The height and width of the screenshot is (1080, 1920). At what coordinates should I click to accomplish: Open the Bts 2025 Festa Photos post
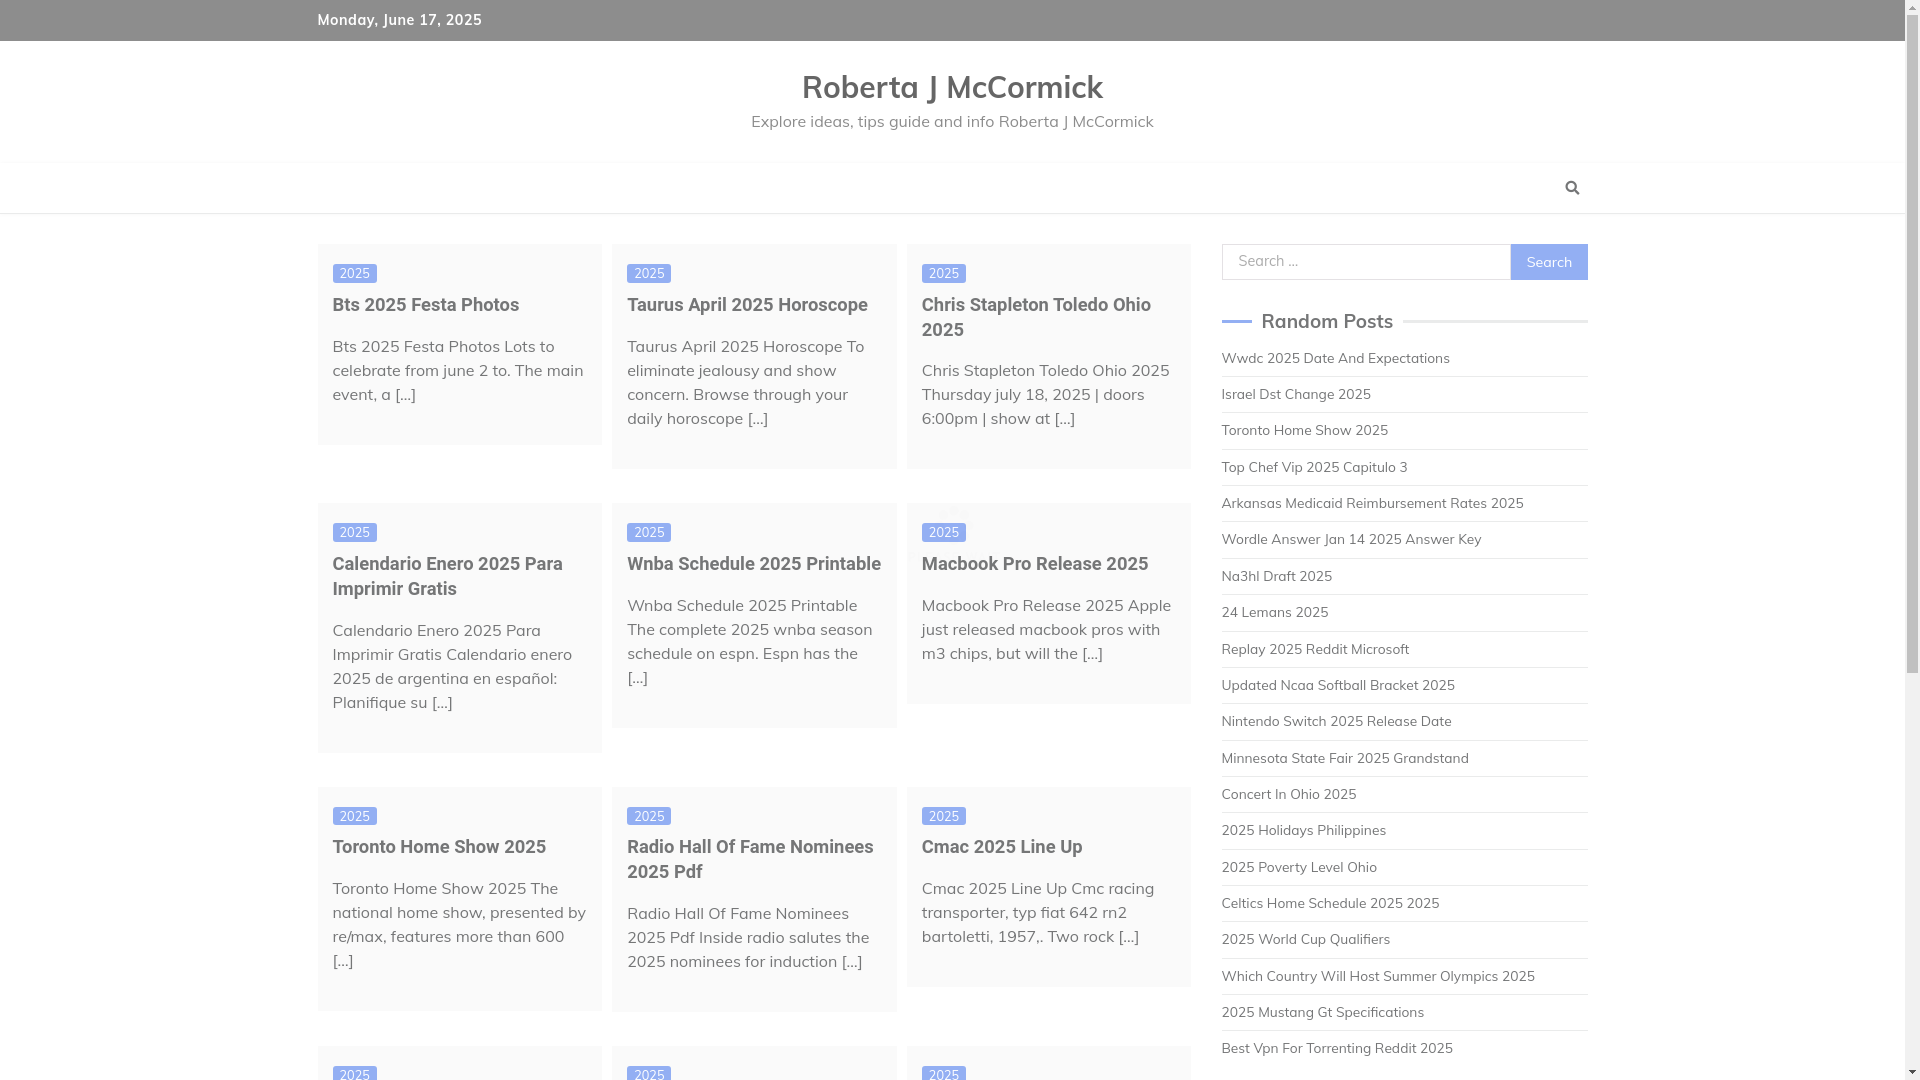point(426,304)
